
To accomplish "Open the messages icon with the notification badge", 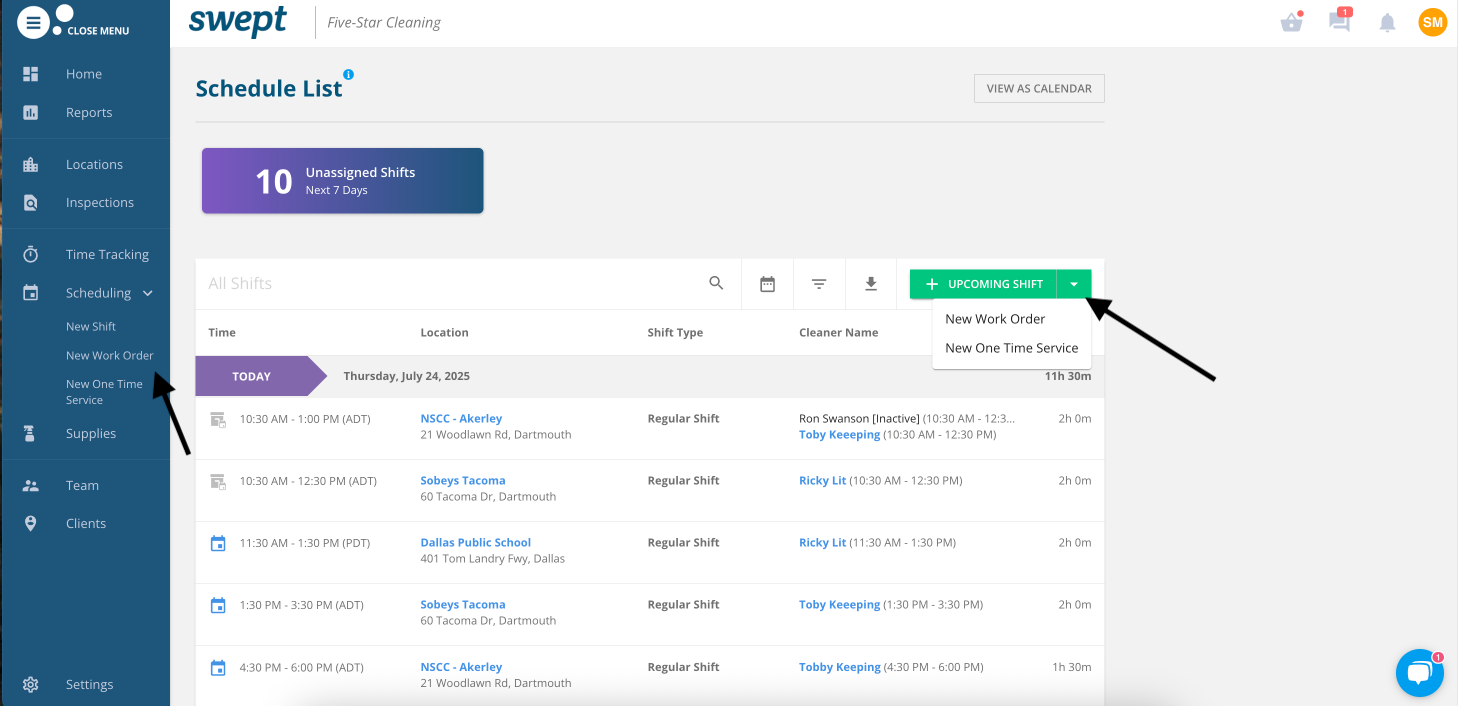I will [1339, 22].
